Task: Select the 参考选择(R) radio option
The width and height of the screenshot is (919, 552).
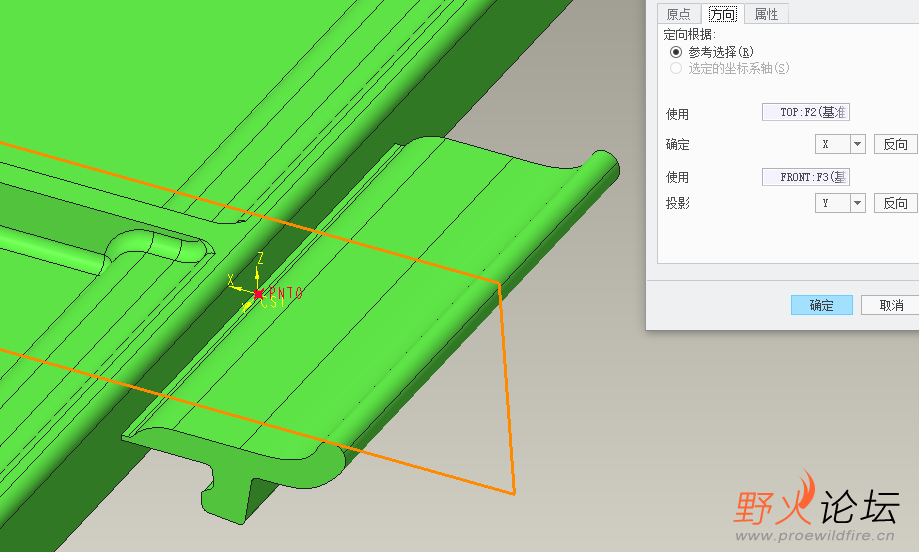Action: point(676,52)
